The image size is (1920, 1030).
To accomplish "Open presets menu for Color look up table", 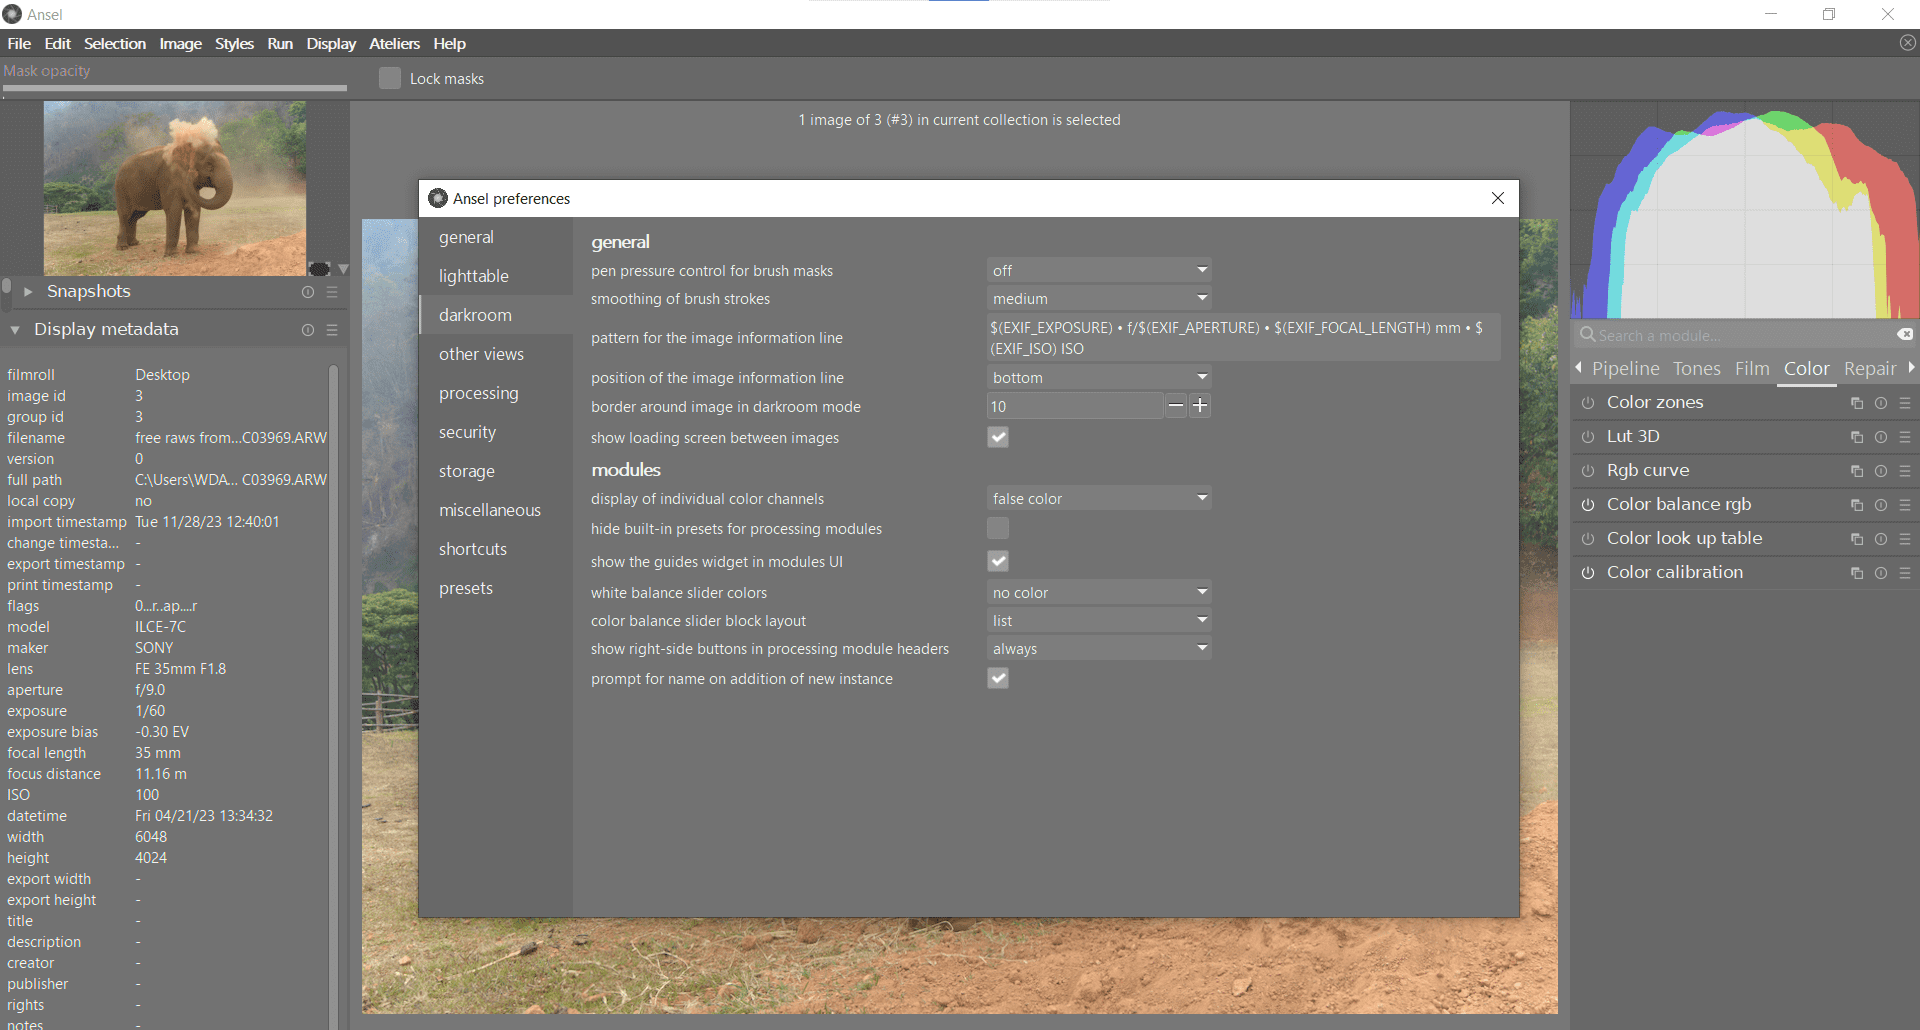I will coord(1905,539).
